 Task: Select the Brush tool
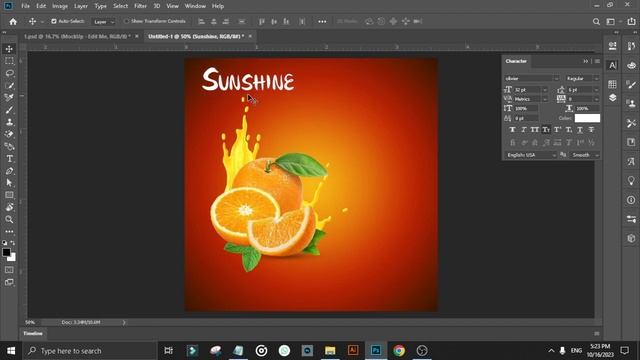click(x=9, y=110)
